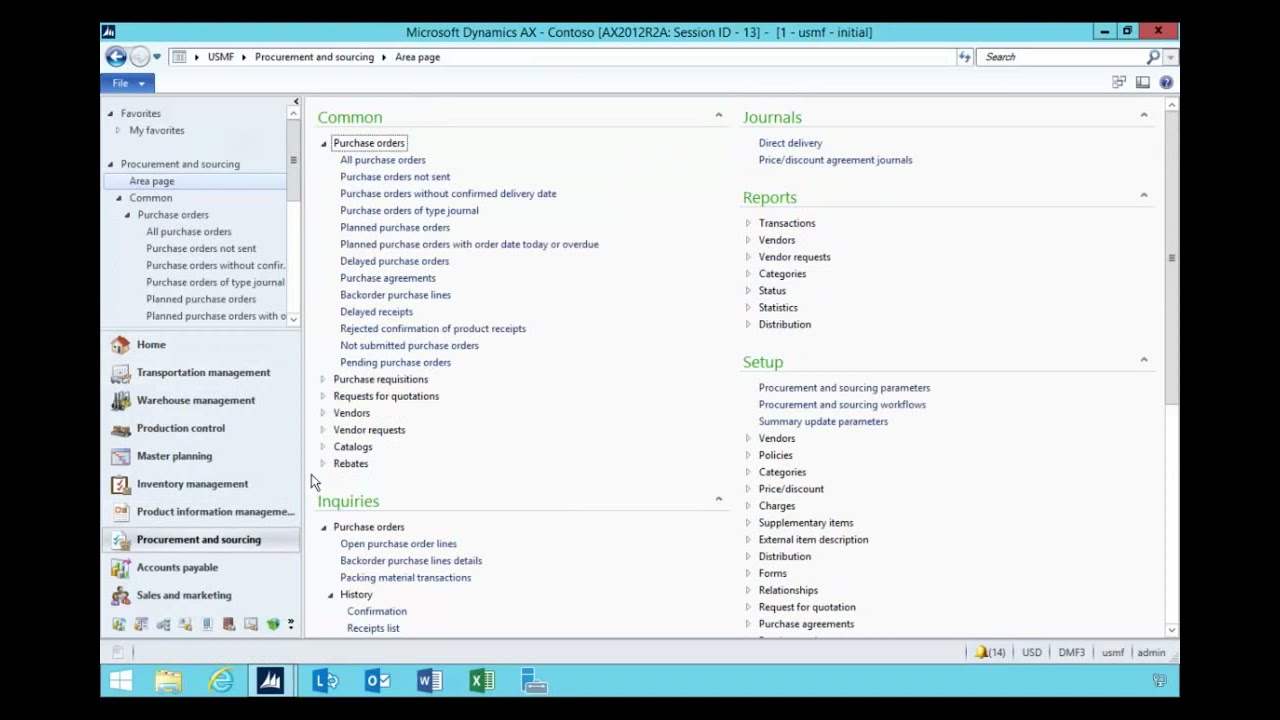
Task: Open the Help question mark icon
Action: pyautogui.click(x=1166, y=83)
